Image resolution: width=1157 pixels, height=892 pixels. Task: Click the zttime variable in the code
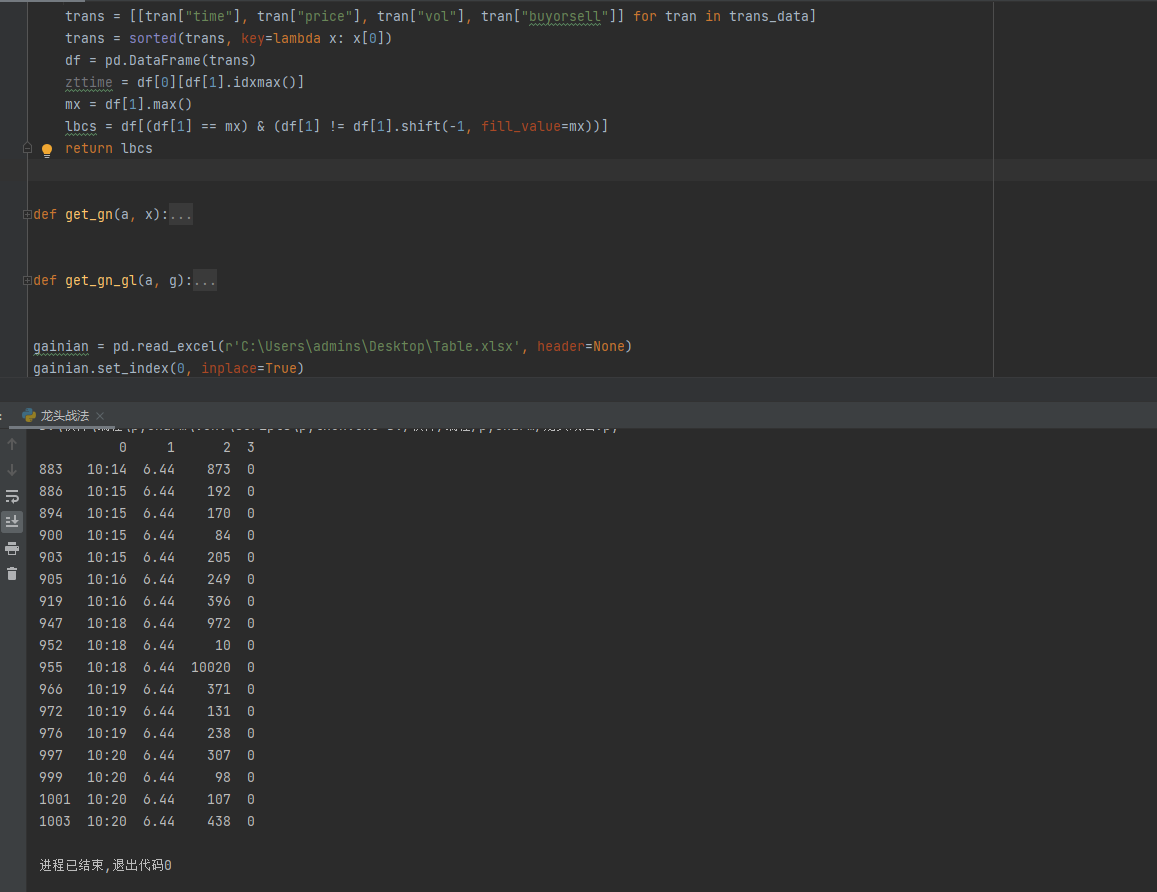pos(89,83)
